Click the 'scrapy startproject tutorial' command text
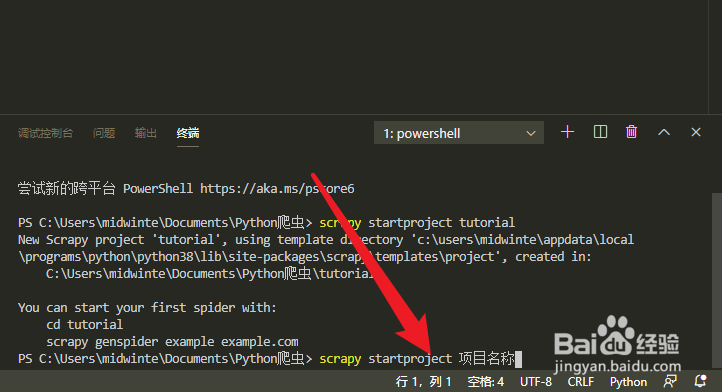Image resolution: width=722 pixels, height=392 pixels. click(x=417, y=223)
